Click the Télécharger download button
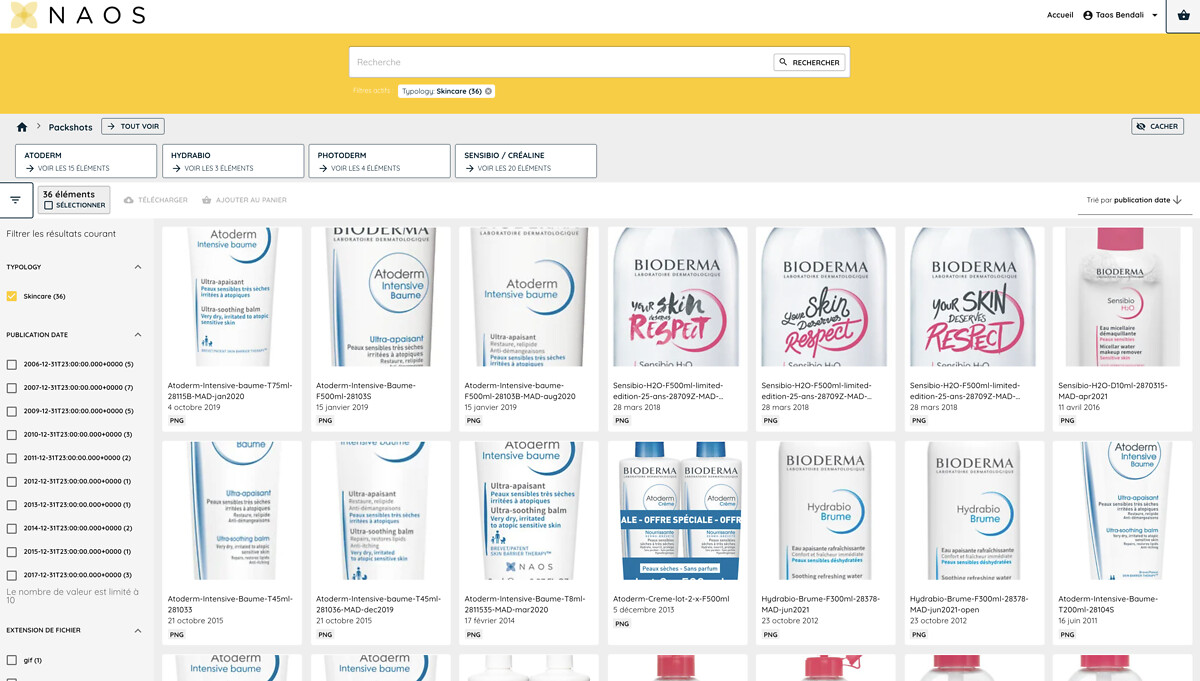Viewport: 1200px width, 681px height. pyautogui.click(x=155, y=200)
